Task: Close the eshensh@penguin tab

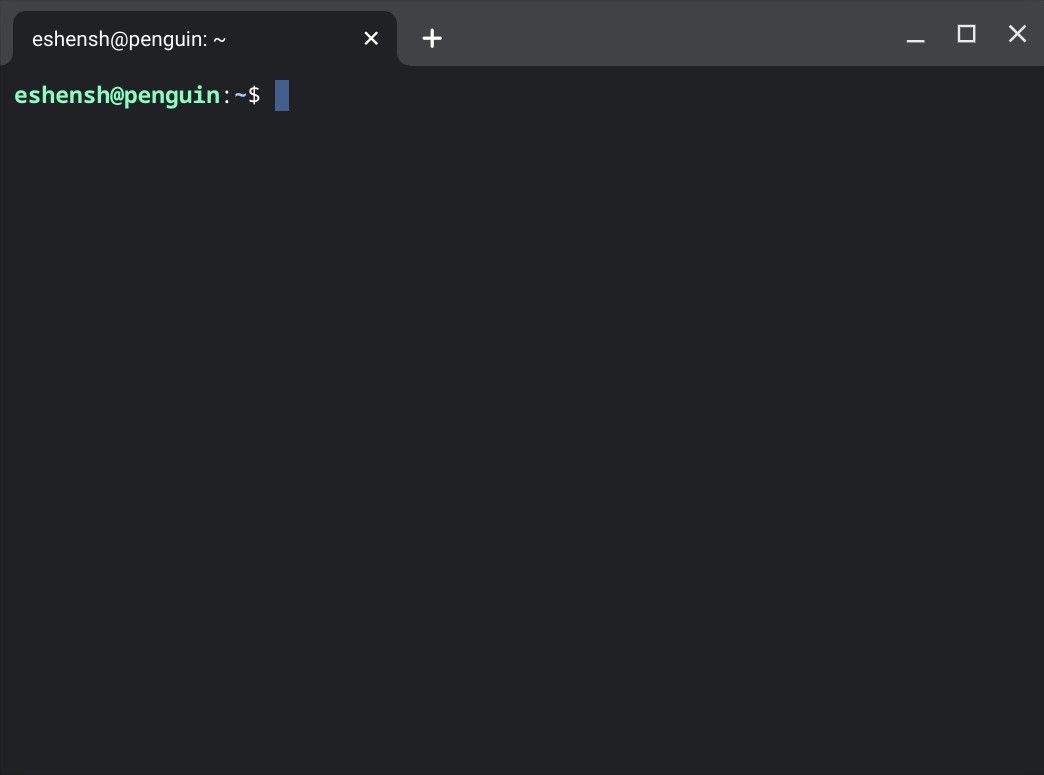Action: tap(371, 39)
